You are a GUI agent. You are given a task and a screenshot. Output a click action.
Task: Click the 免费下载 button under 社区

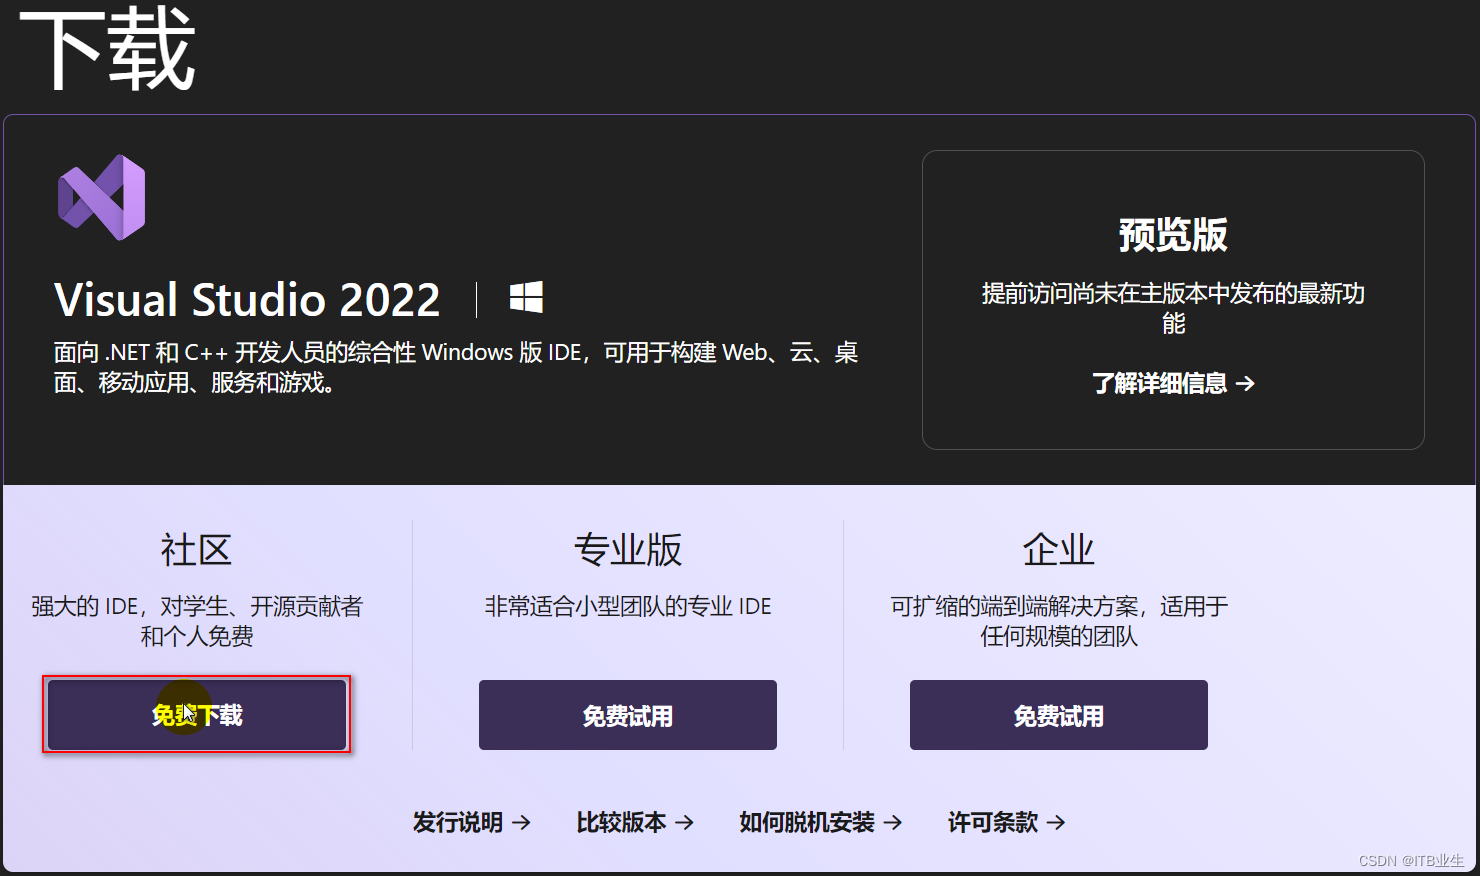click(x=197, y=715)
